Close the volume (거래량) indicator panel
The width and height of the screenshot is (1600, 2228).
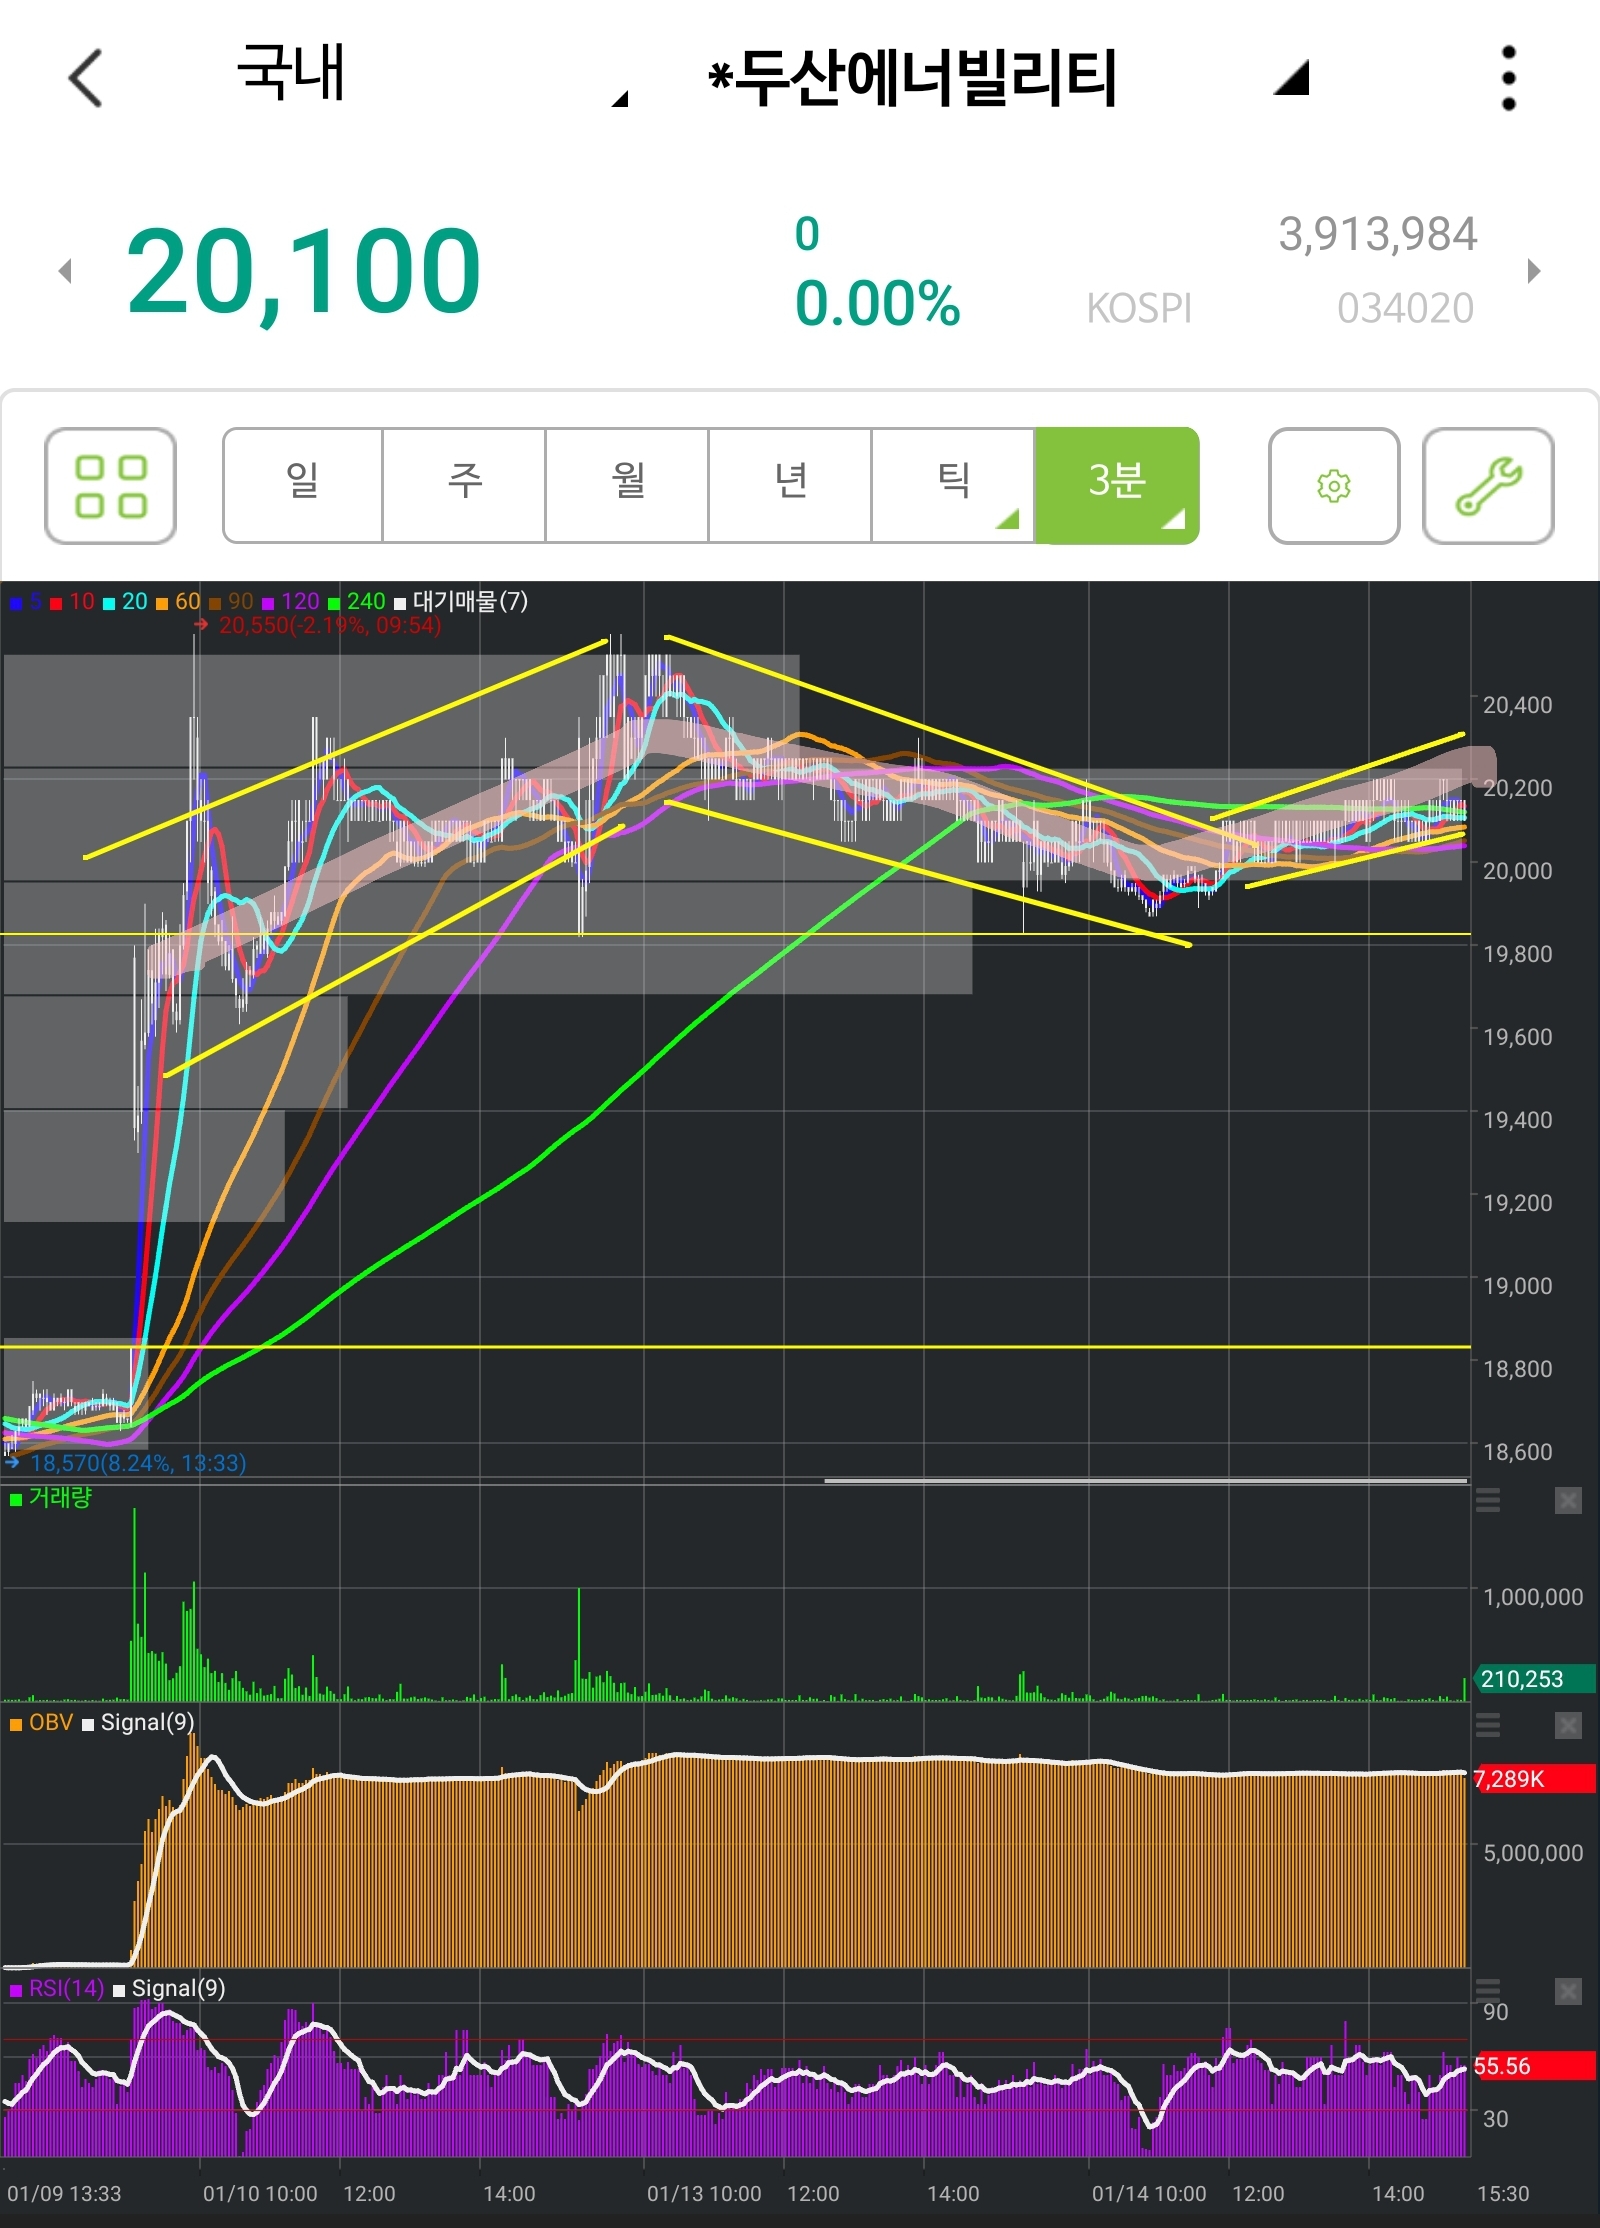1568,1500
